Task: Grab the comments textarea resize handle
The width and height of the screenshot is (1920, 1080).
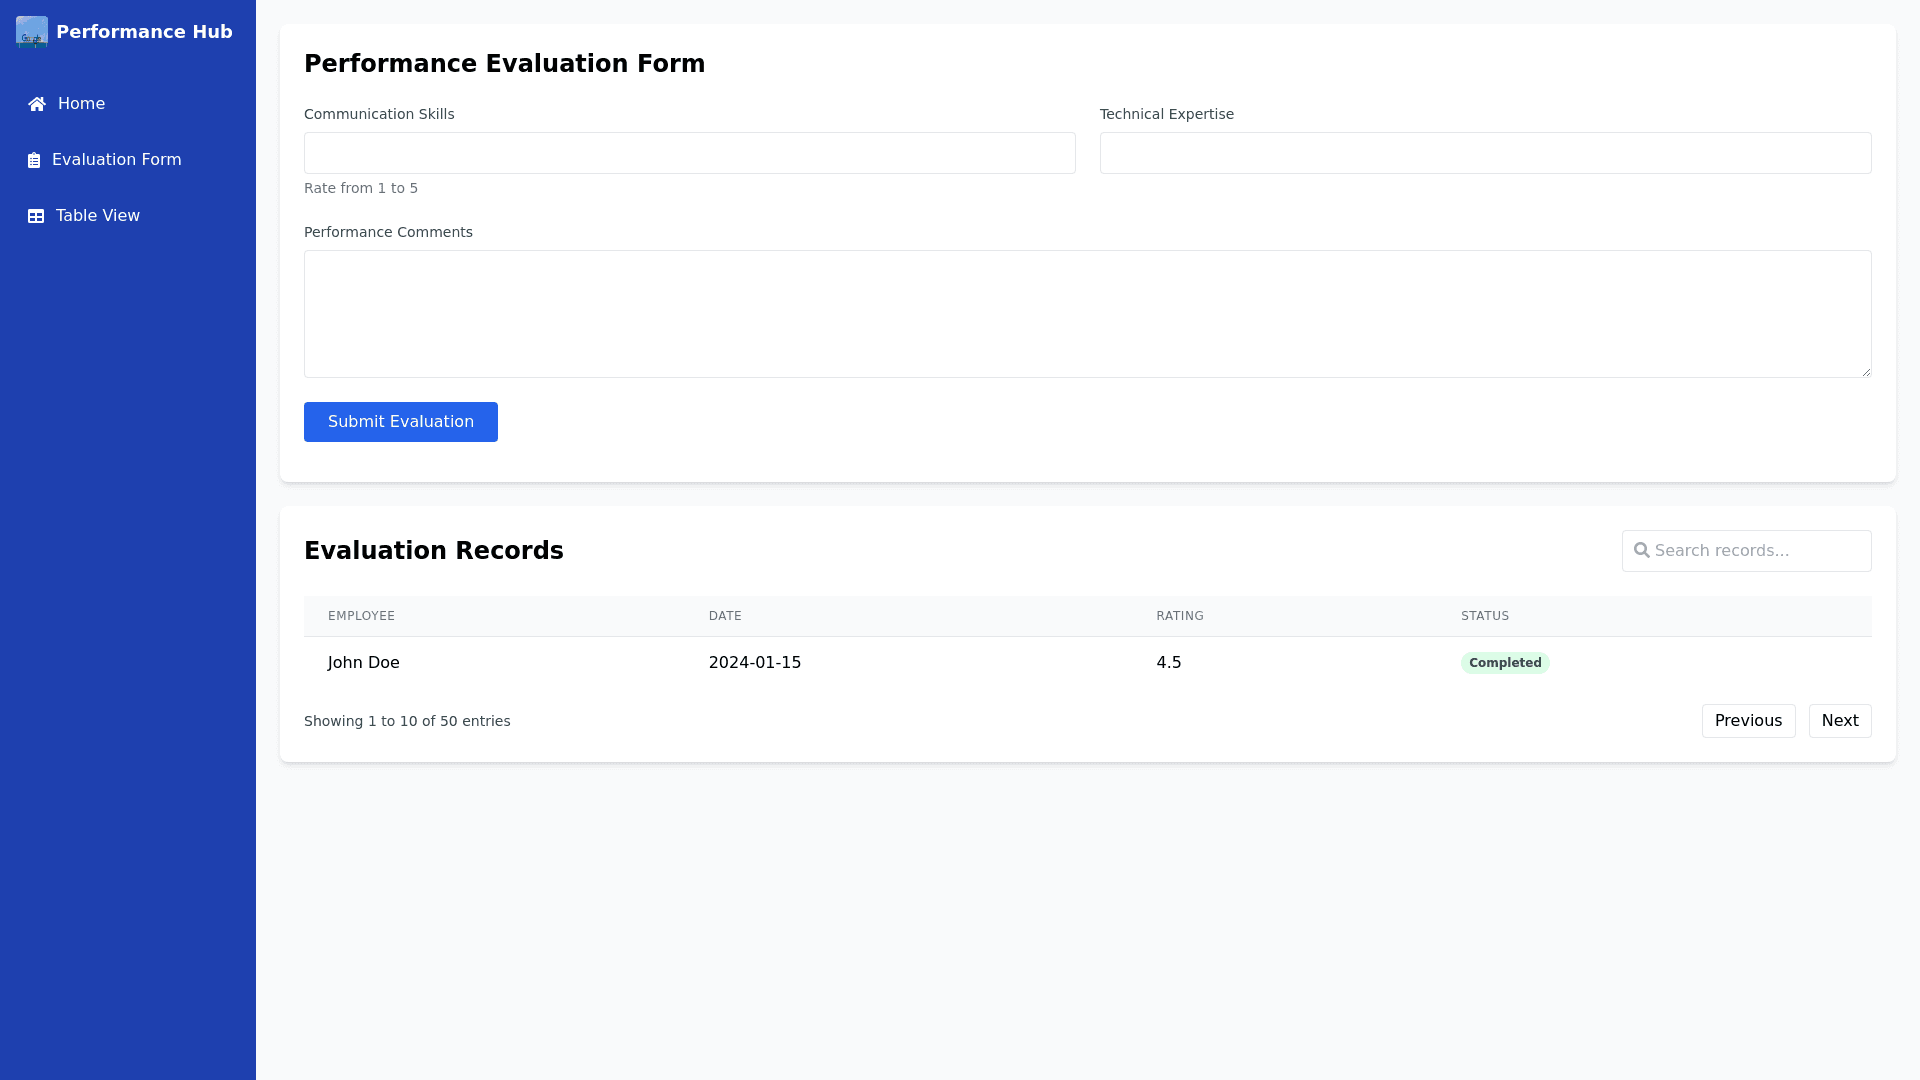Action: (x=1865, y=371)
